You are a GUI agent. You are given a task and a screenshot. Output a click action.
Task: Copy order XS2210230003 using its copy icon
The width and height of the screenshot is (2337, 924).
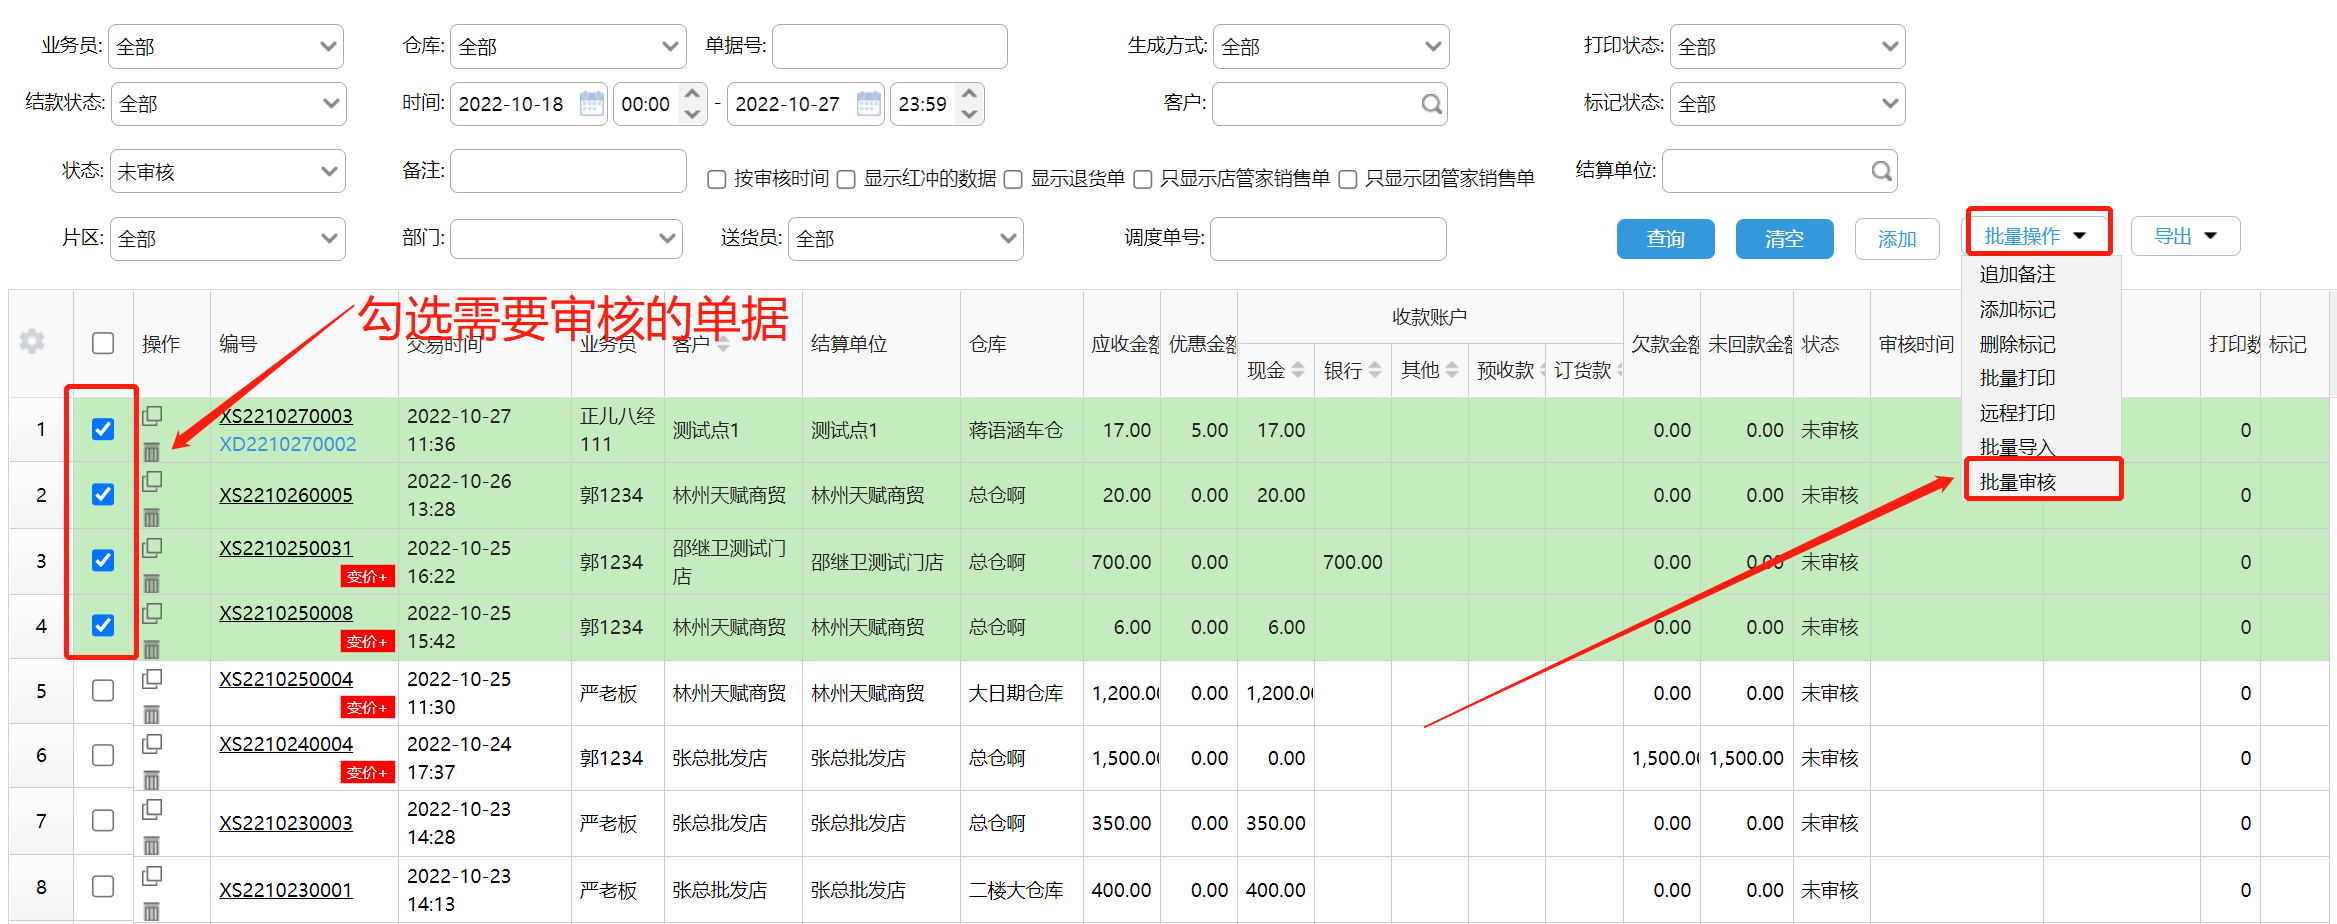pos(152,808)
